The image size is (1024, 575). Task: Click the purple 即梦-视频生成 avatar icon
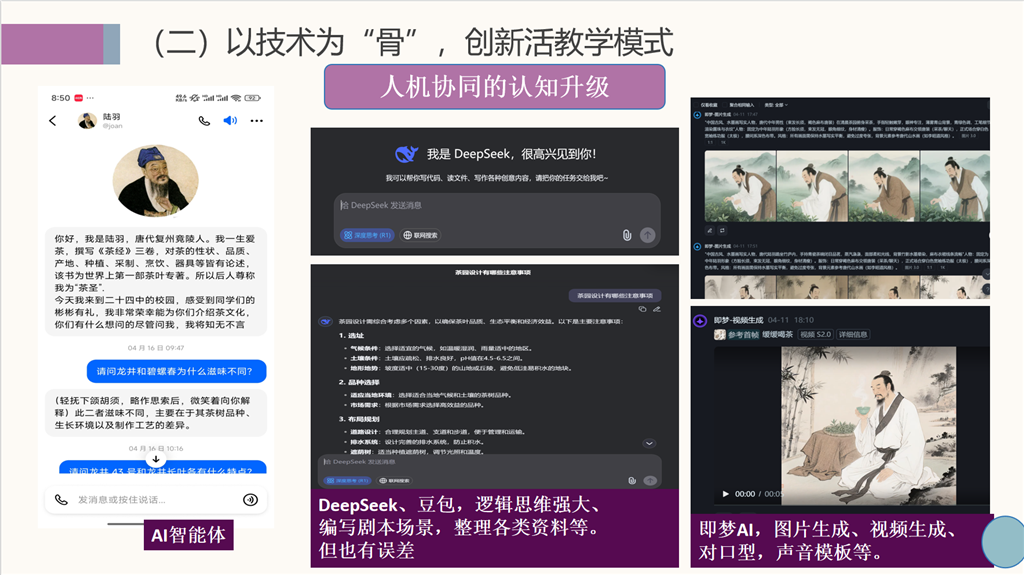point(700,321)
